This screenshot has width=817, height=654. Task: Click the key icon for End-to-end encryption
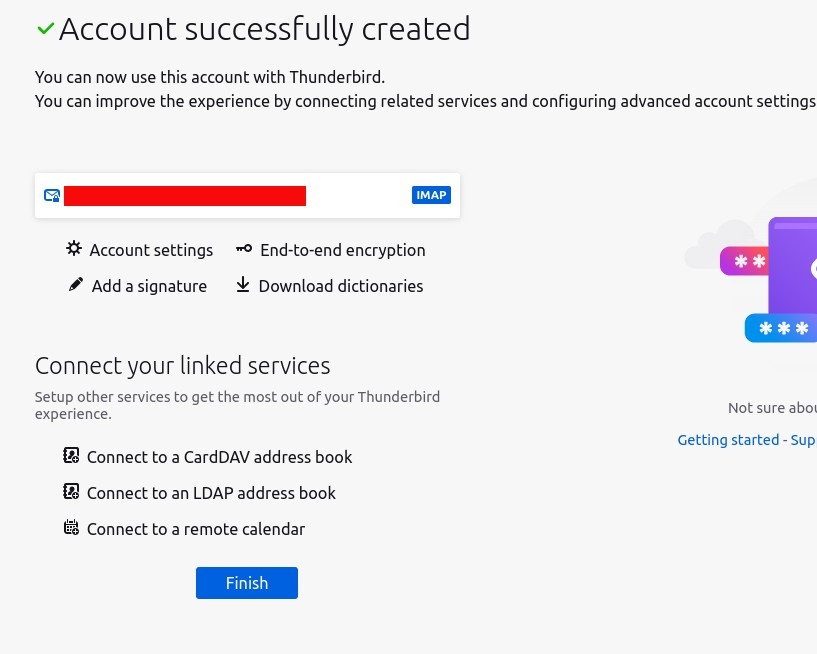pos(244,249)
